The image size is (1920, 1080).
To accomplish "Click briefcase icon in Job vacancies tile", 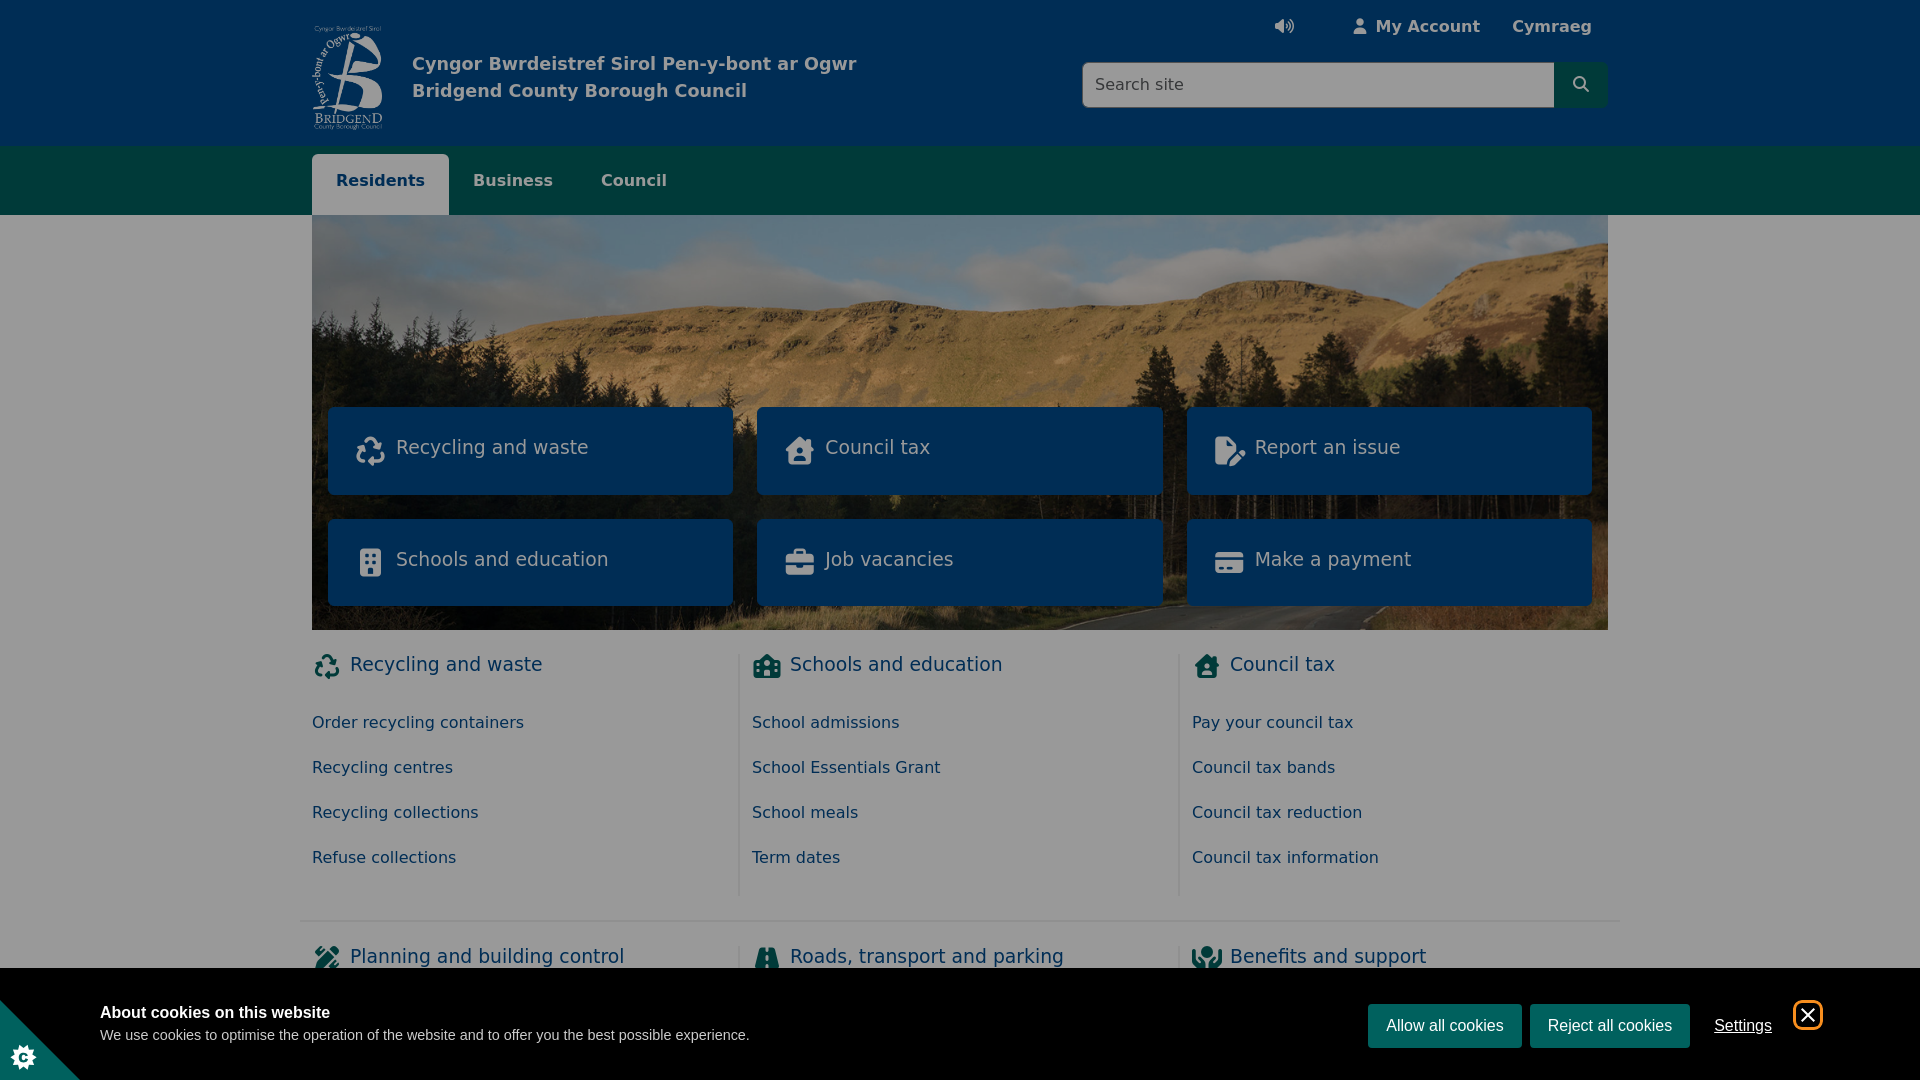I will 799,562.
